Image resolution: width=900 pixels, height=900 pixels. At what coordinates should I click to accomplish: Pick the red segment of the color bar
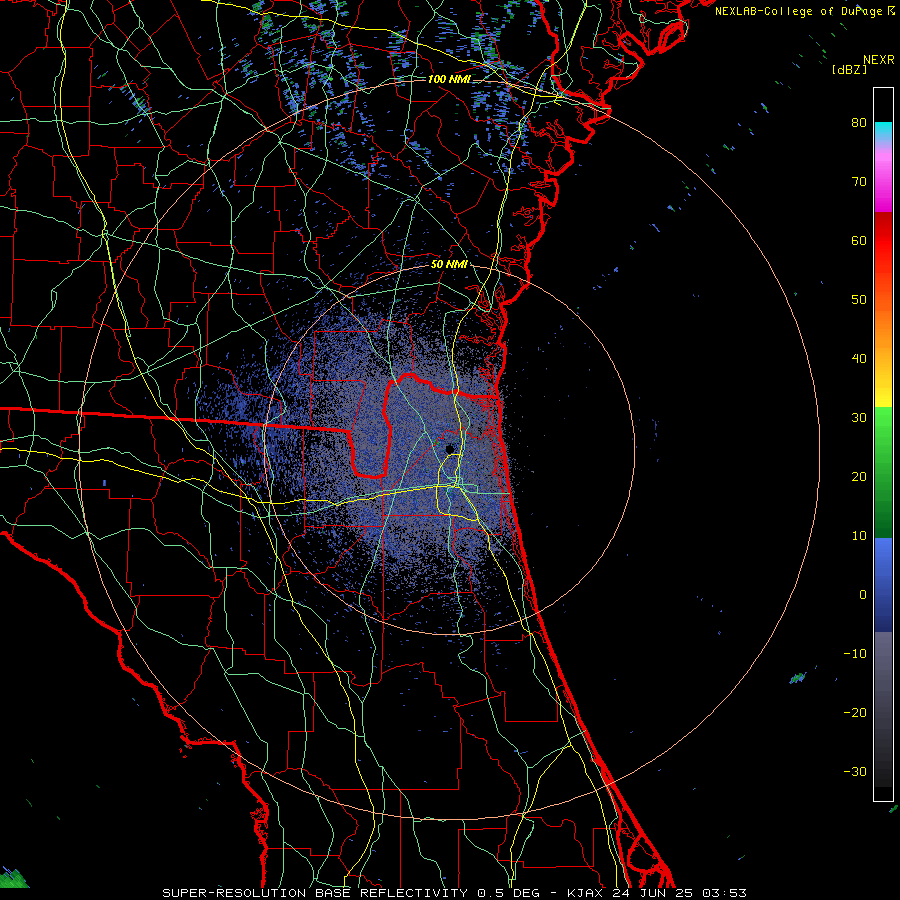[x=883, y=241]
